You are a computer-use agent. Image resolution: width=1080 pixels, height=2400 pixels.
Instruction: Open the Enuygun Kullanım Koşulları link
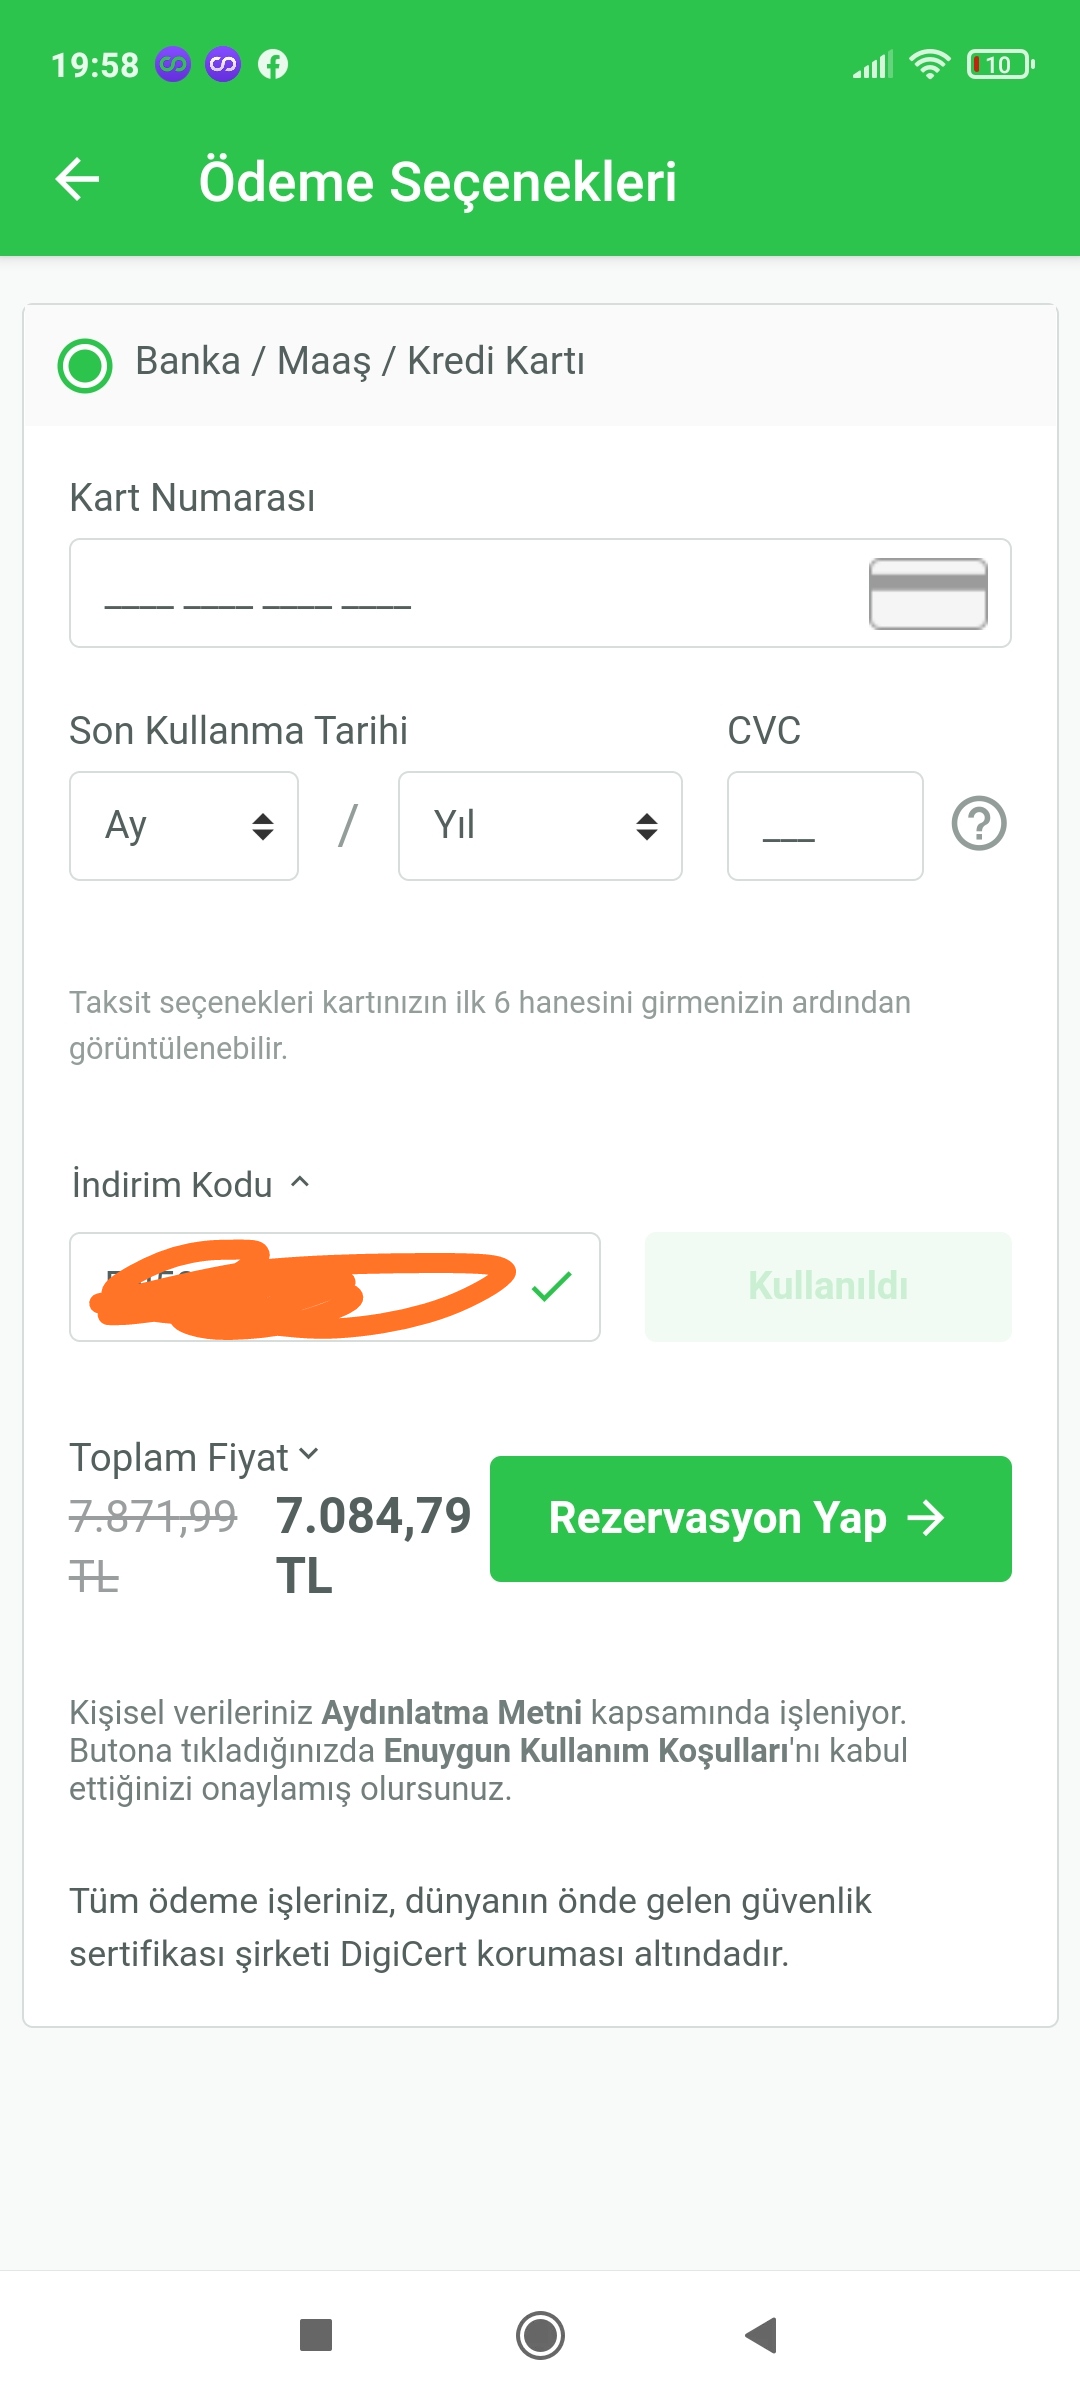[x=586, y=1750]
